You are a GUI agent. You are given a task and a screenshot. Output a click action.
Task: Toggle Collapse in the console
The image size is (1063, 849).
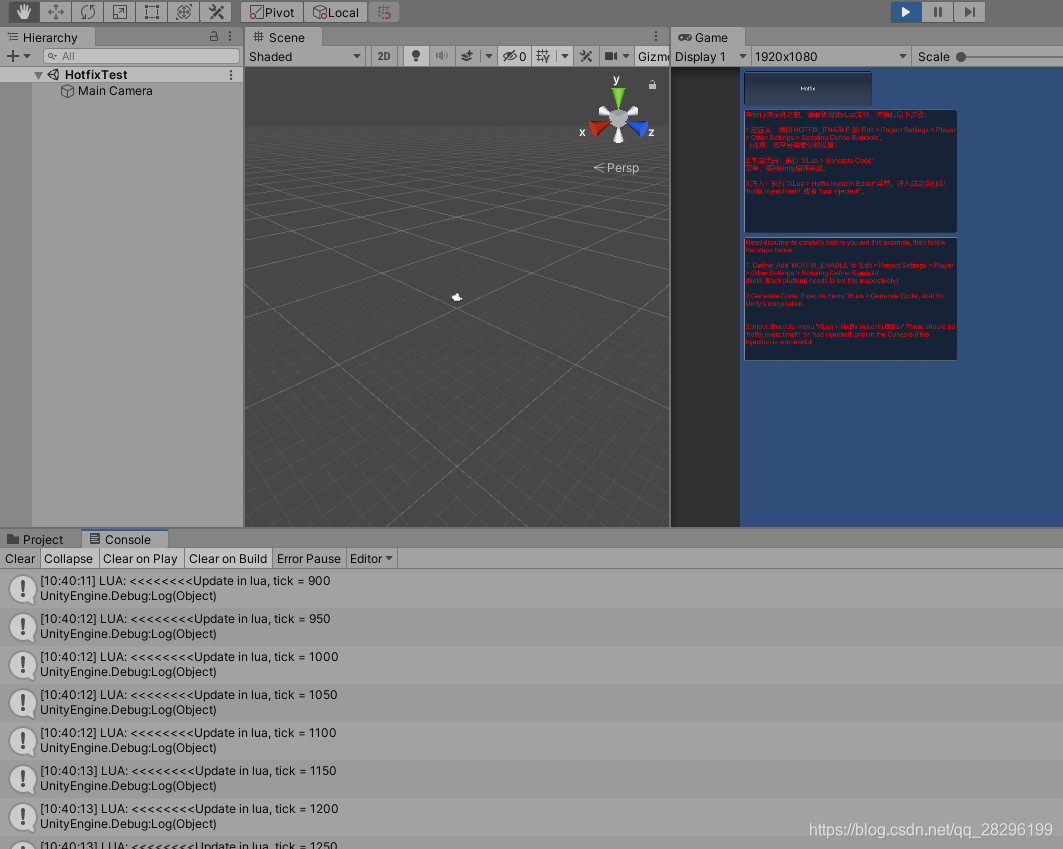[x=68, y=559]
